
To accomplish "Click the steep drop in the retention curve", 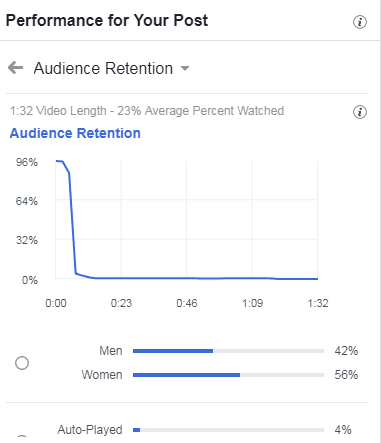I will tap(72, 223).
